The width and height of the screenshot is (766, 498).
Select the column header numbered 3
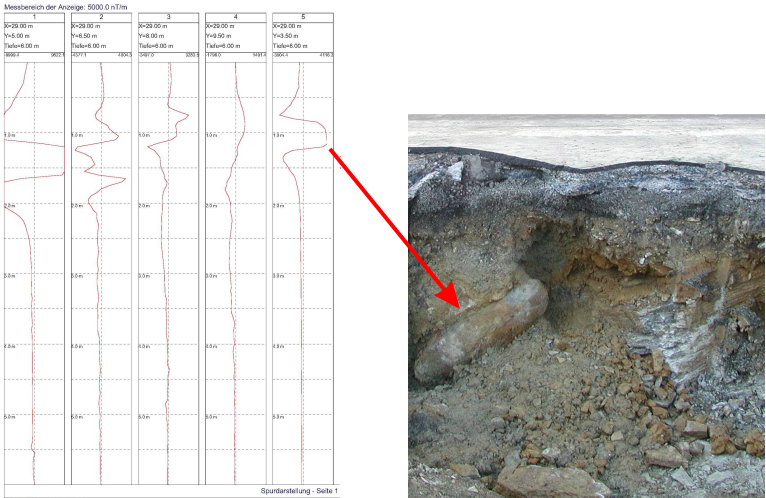pyautogui.click(x=168, y=17)
